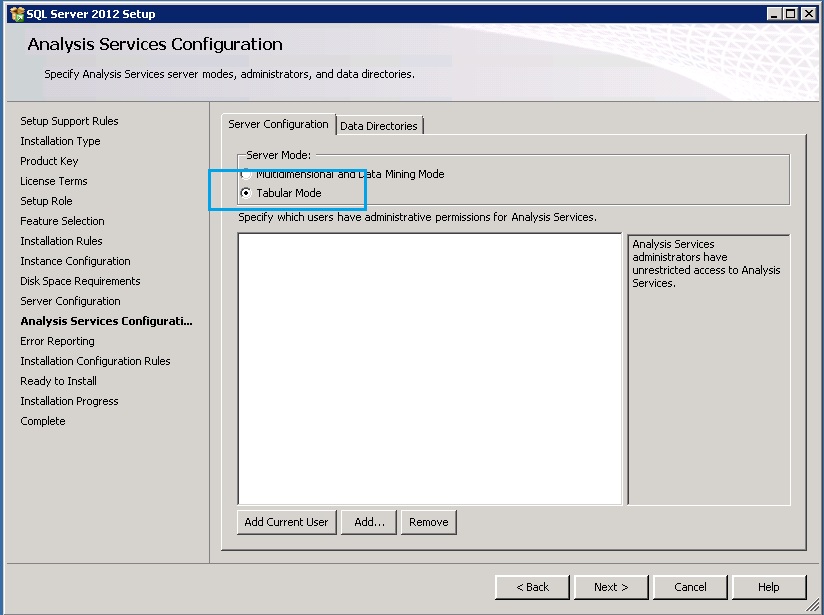Click the Remove button
824x615 pixels.
428,522
